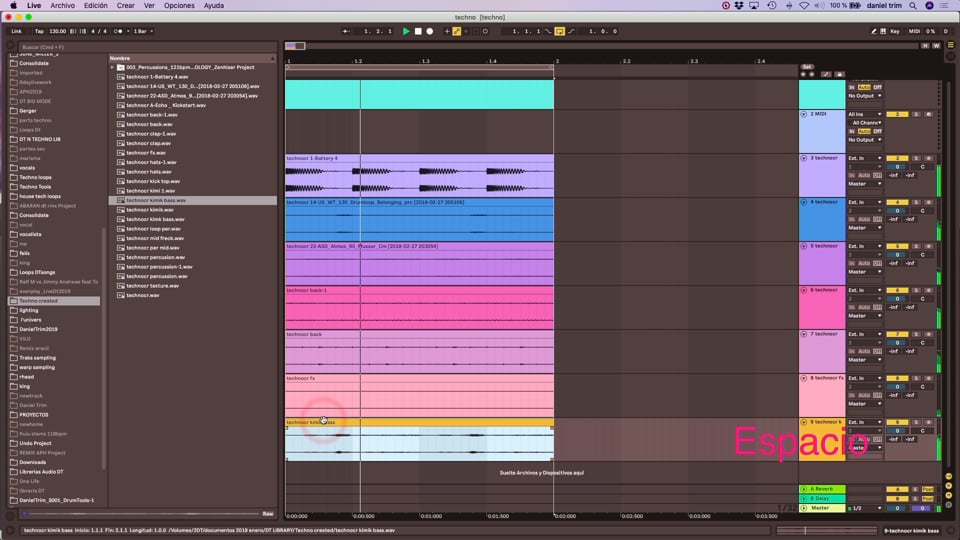Click the Stop button in transport
Image resolution: width=960 pixels, height=540 pixels.
coord(418,31)
